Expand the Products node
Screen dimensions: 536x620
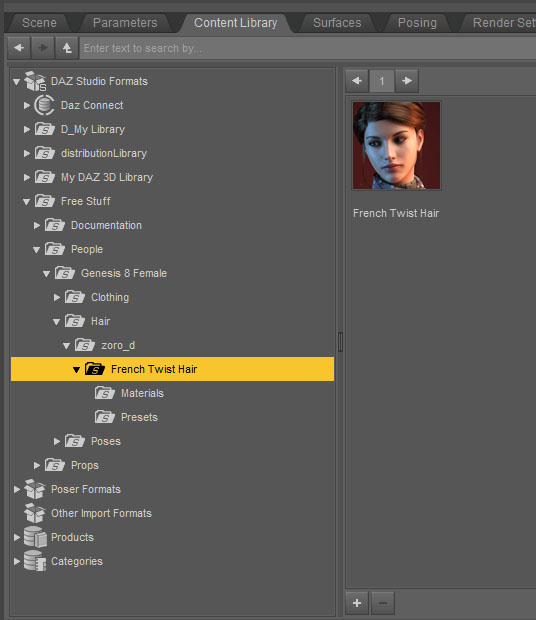(x=17, y=537)
